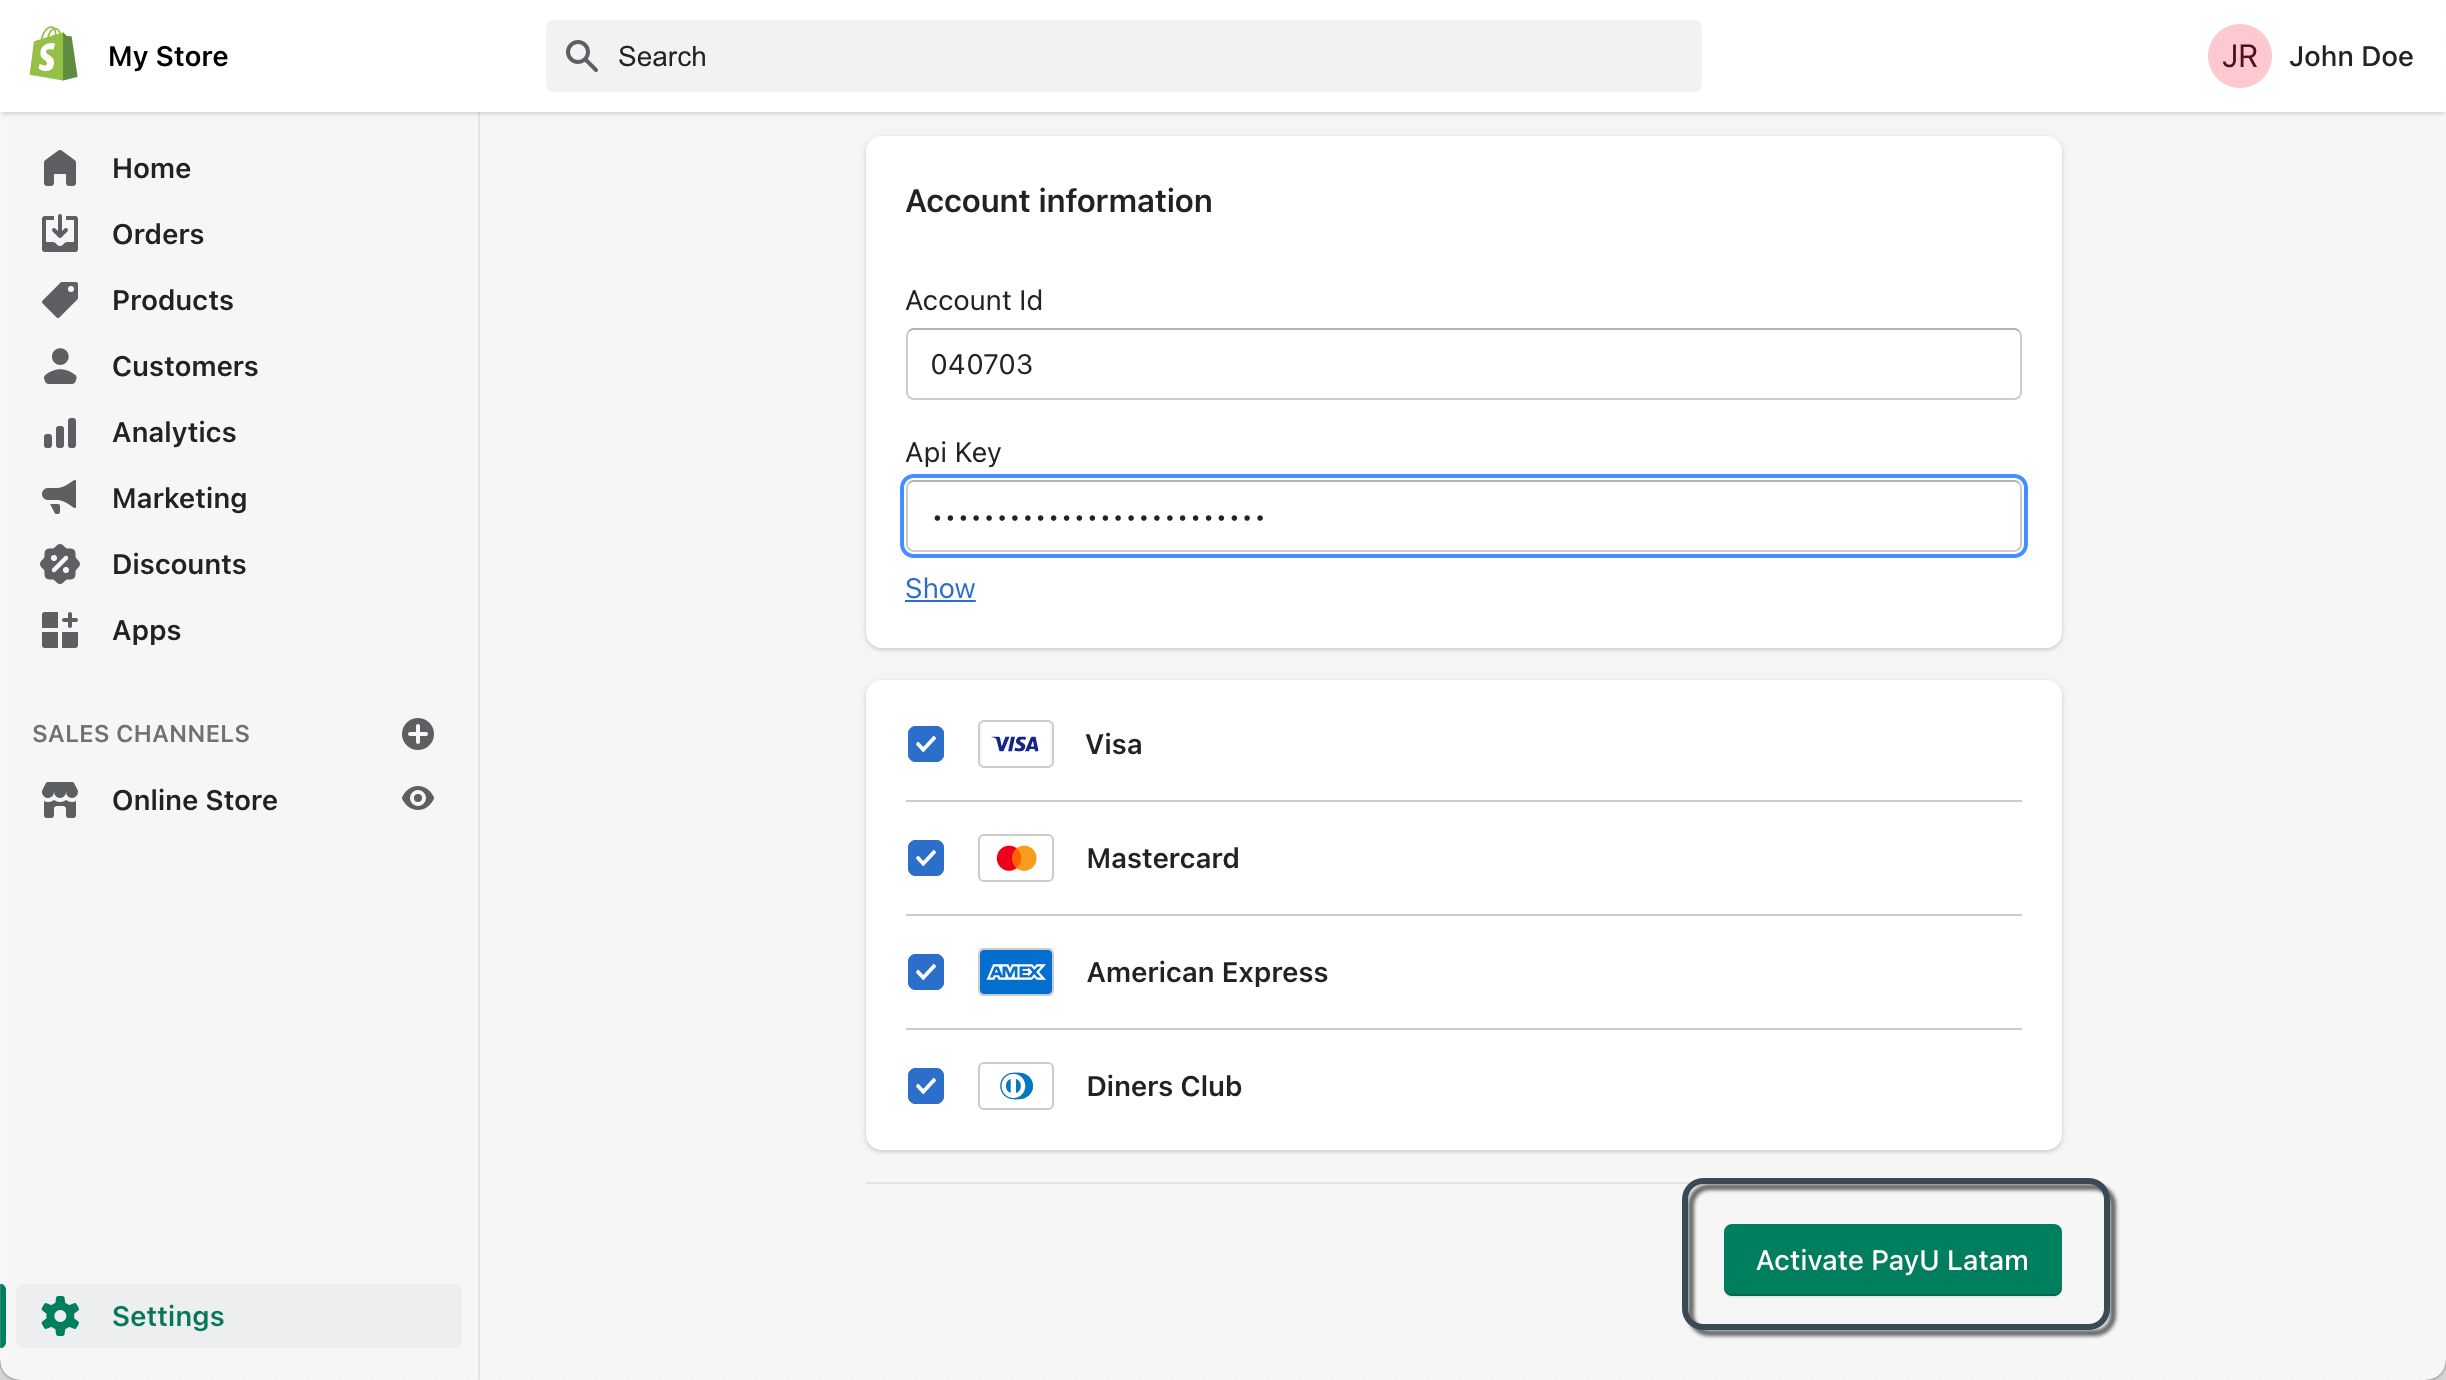Click the Account Id input field
The height and width of the screenshot is (1380, 2446).
pos(1463,364)
